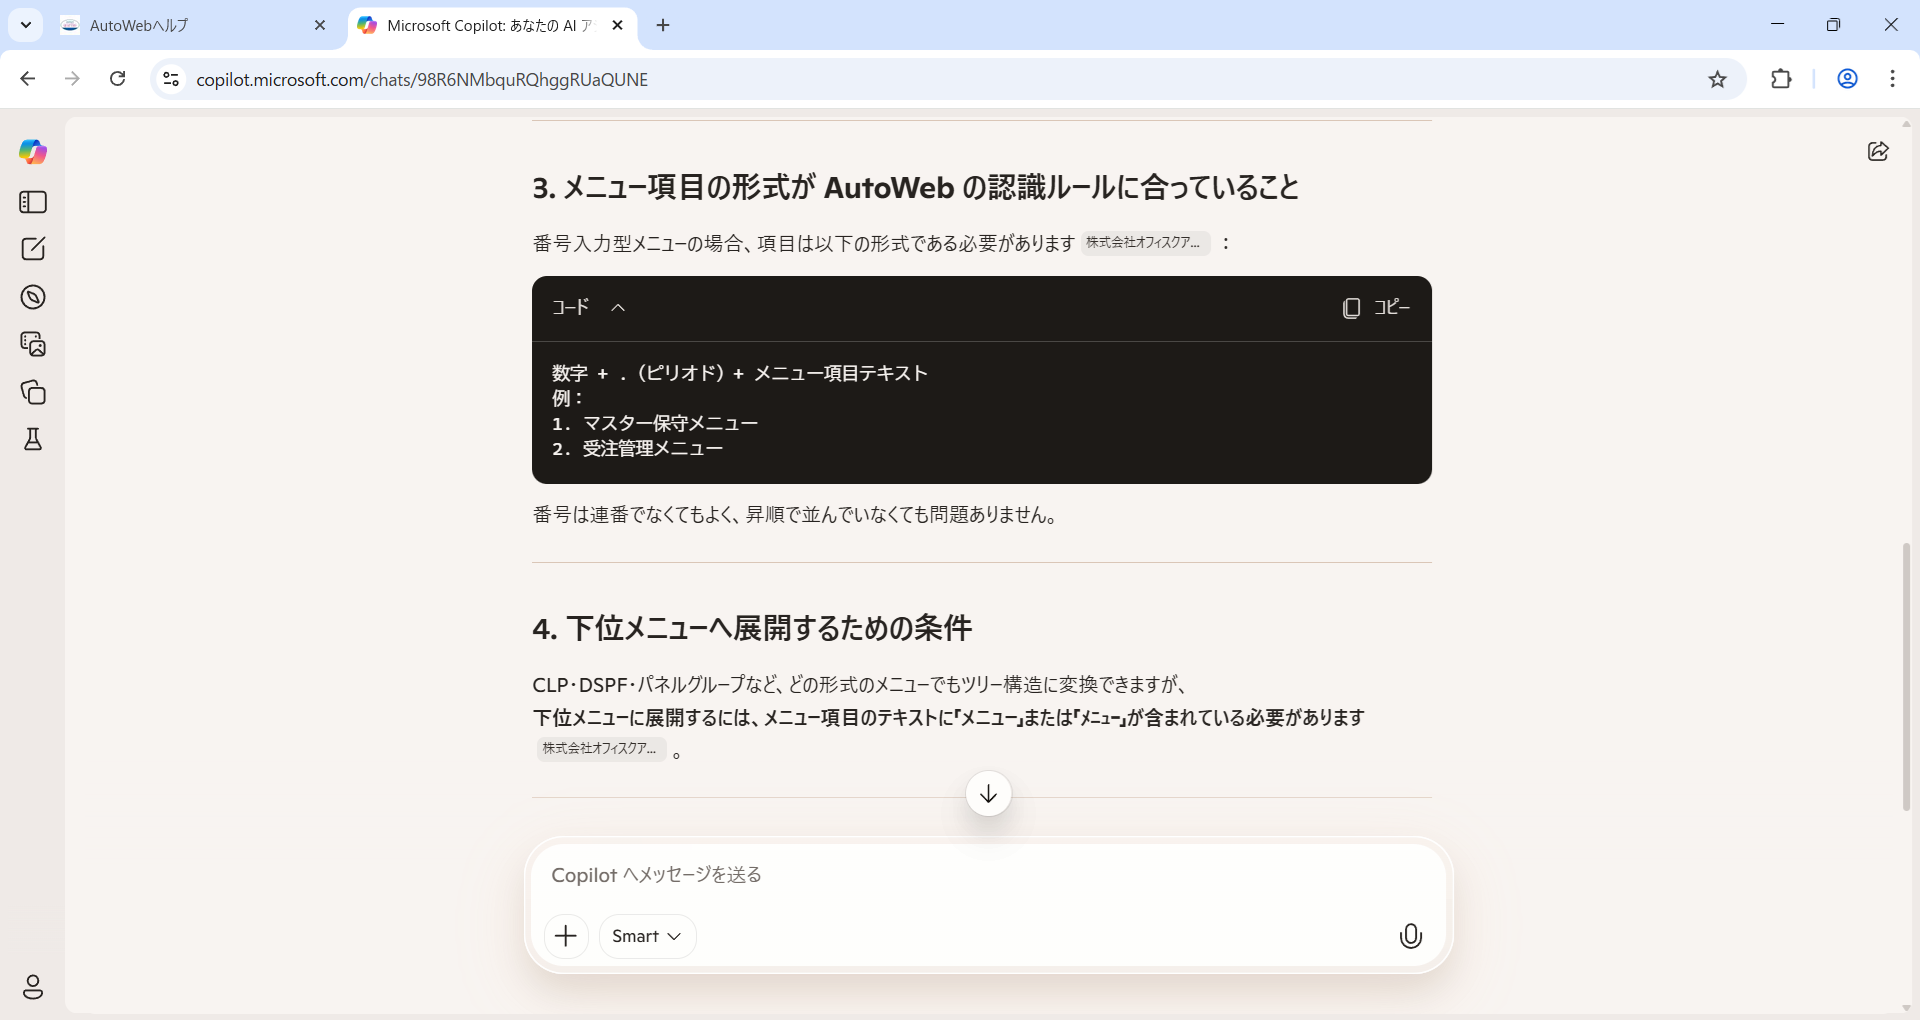
Task: Open the Labs flask icon
Action: [33, 440]
